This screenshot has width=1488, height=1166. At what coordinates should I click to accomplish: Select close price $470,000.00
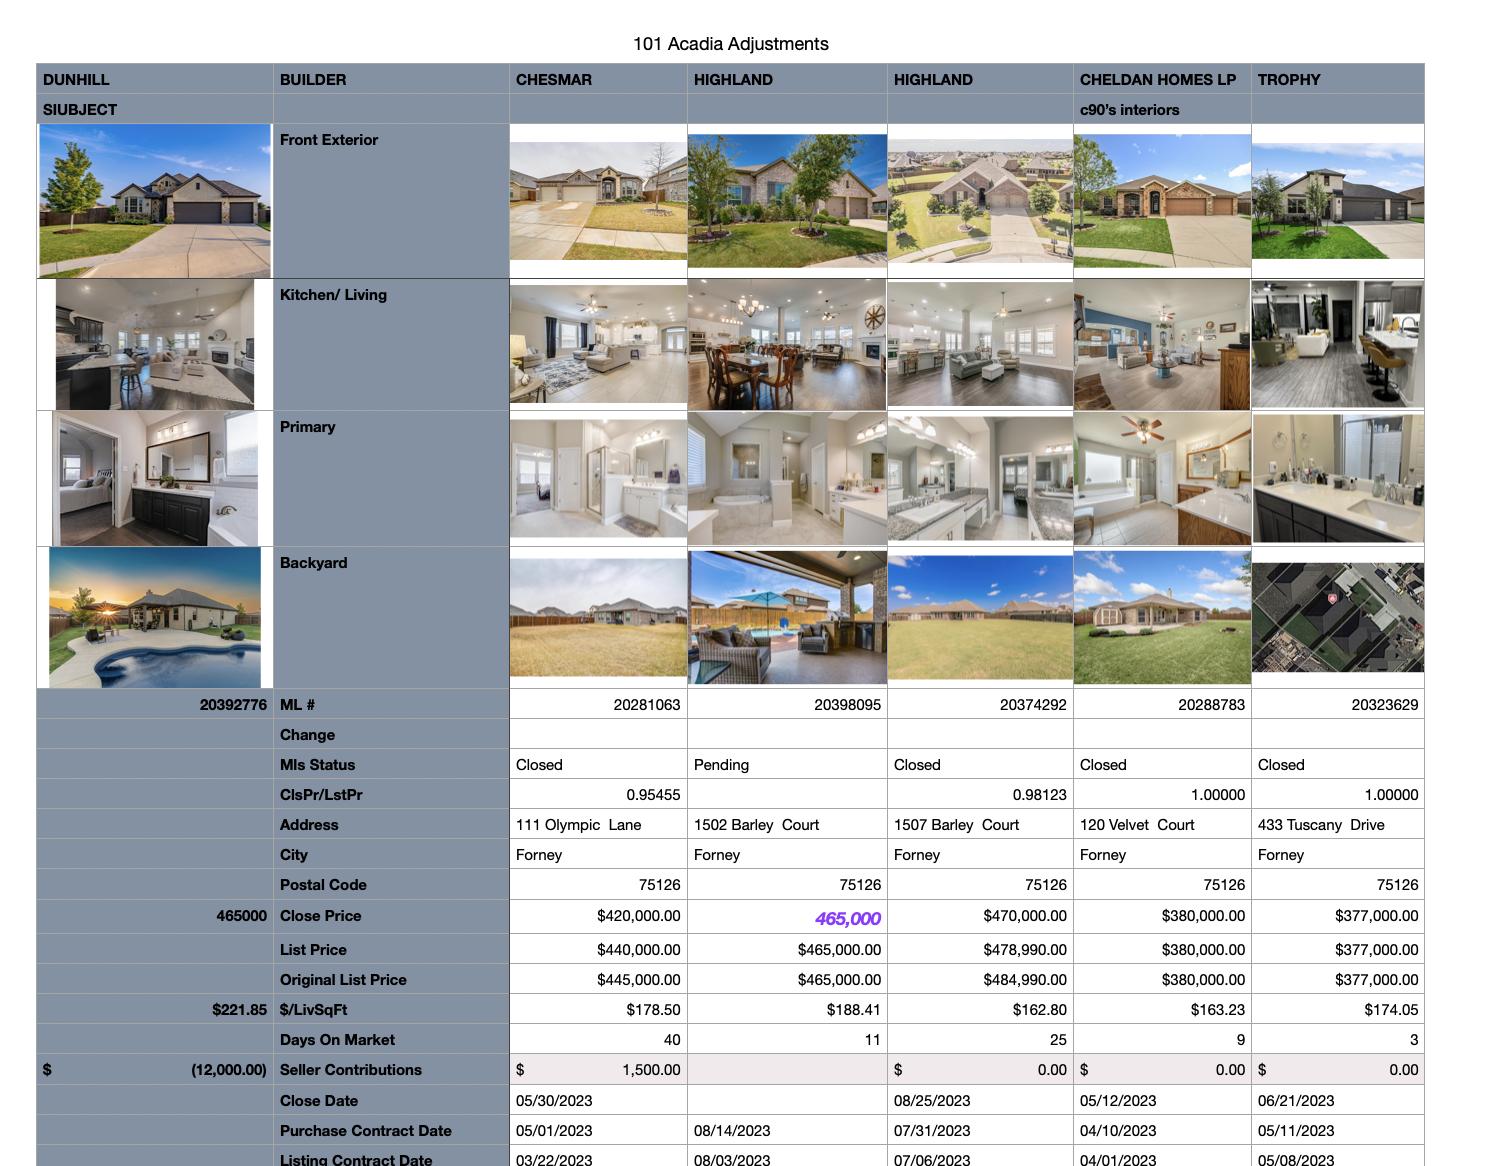(x=1025, y=916)
